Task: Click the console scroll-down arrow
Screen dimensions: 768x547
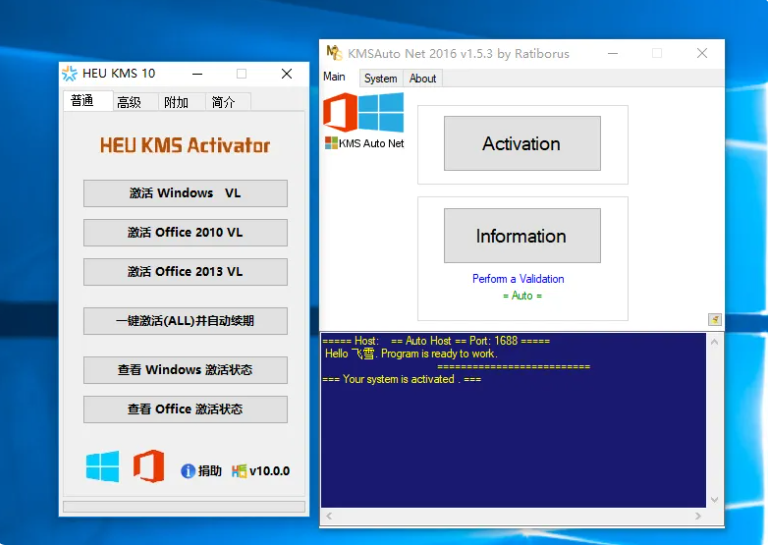Action: [714, 500]
